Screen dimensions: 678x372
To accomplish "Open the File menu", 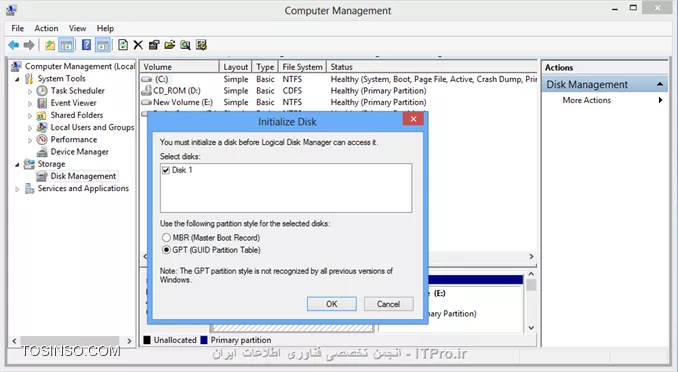I will click(18, 28).
